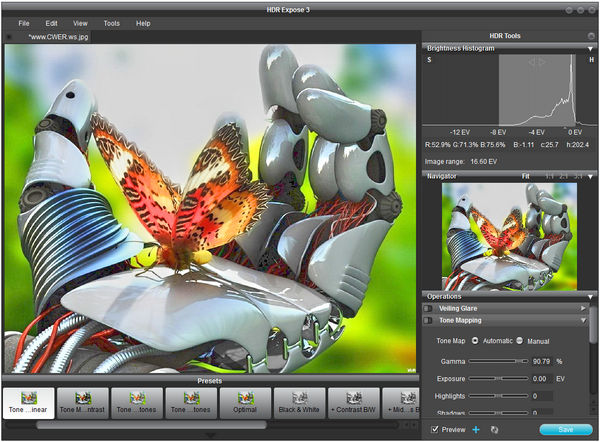Apply the Black & White preset

pyautogui.click(x=298, y=403)
